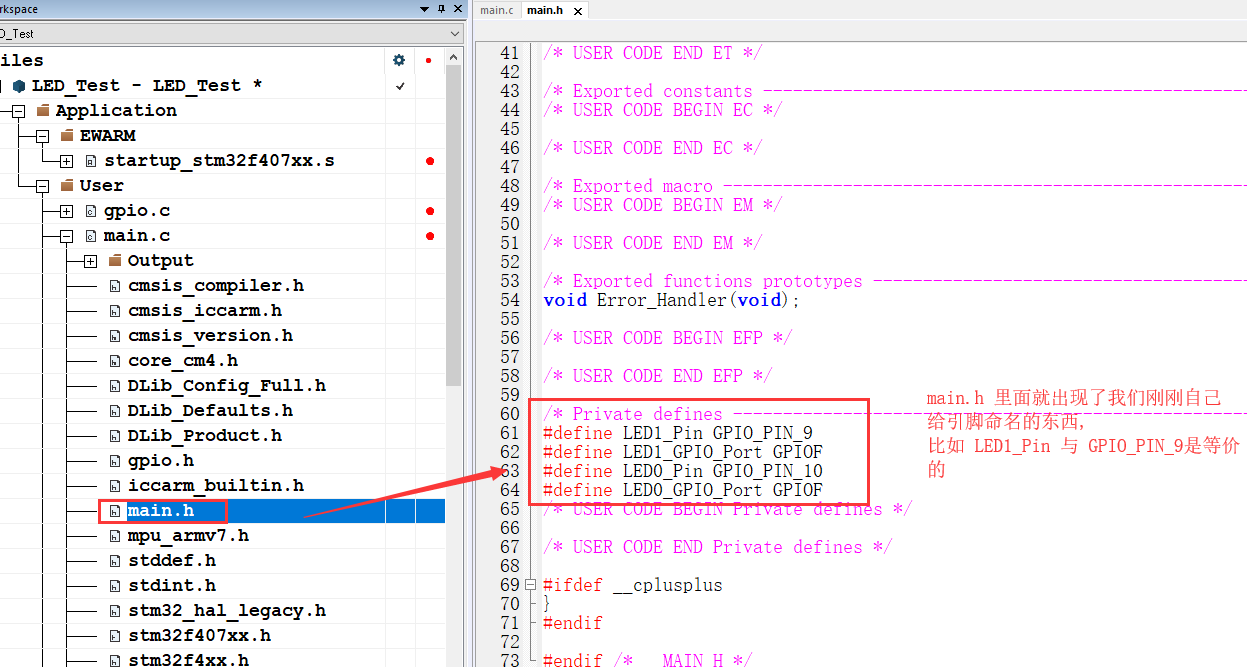The height and width of the screenshot is (667, 1247).
Task: Click the '/* USER CODE BEGIN EFP */' line
Action: click(x=668, y=338)
